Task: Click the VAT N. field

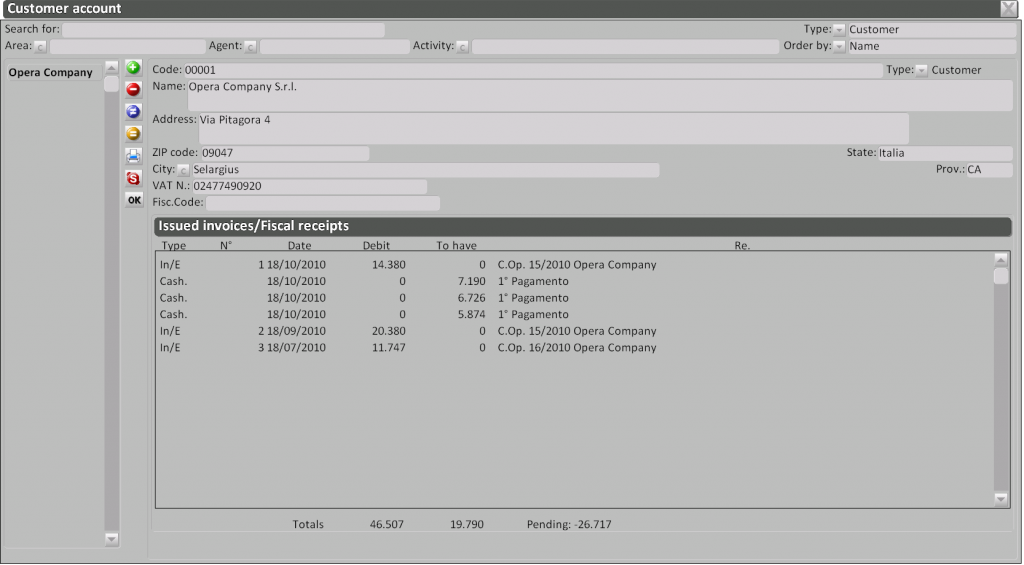Action: click(308, 187)
